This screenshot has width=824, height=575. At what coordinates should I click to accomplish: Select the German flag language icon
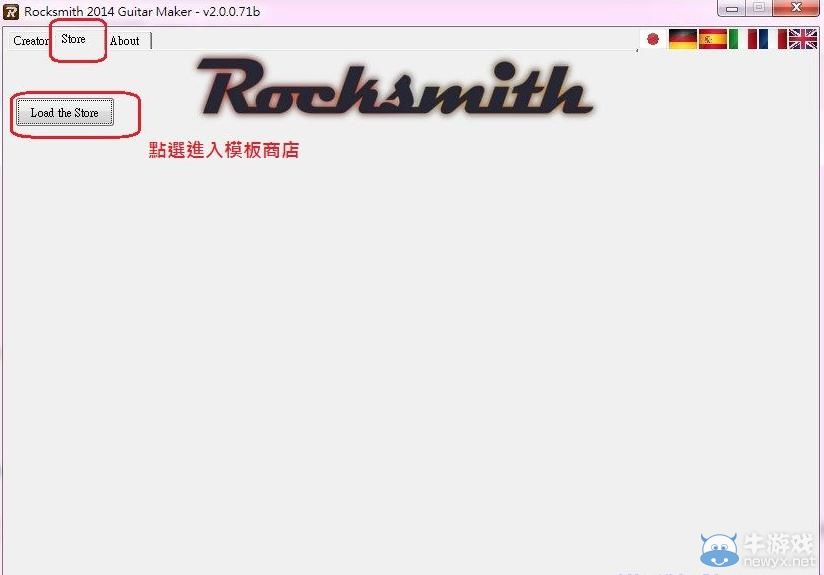(x=683, y=39)
